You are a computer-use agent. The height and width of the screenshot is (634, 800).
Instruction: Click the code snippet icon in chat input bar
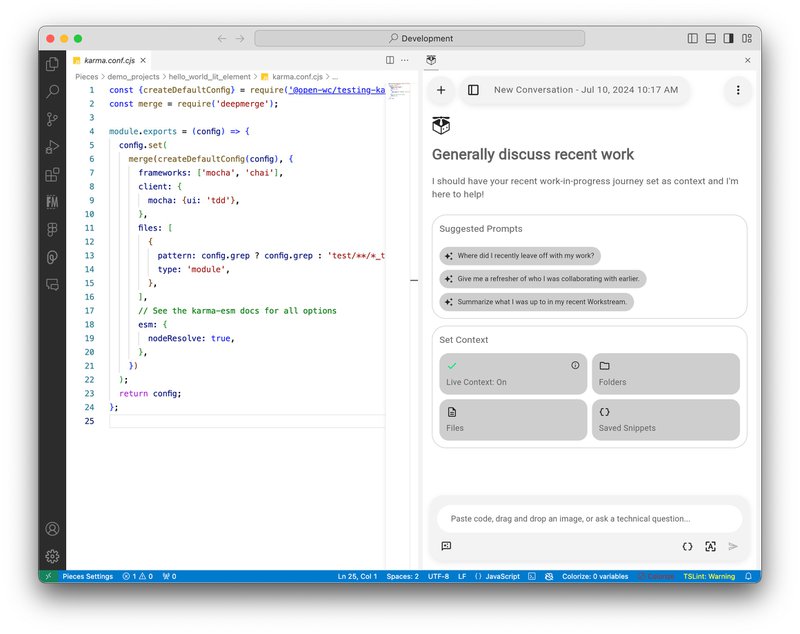coord(687,546)
